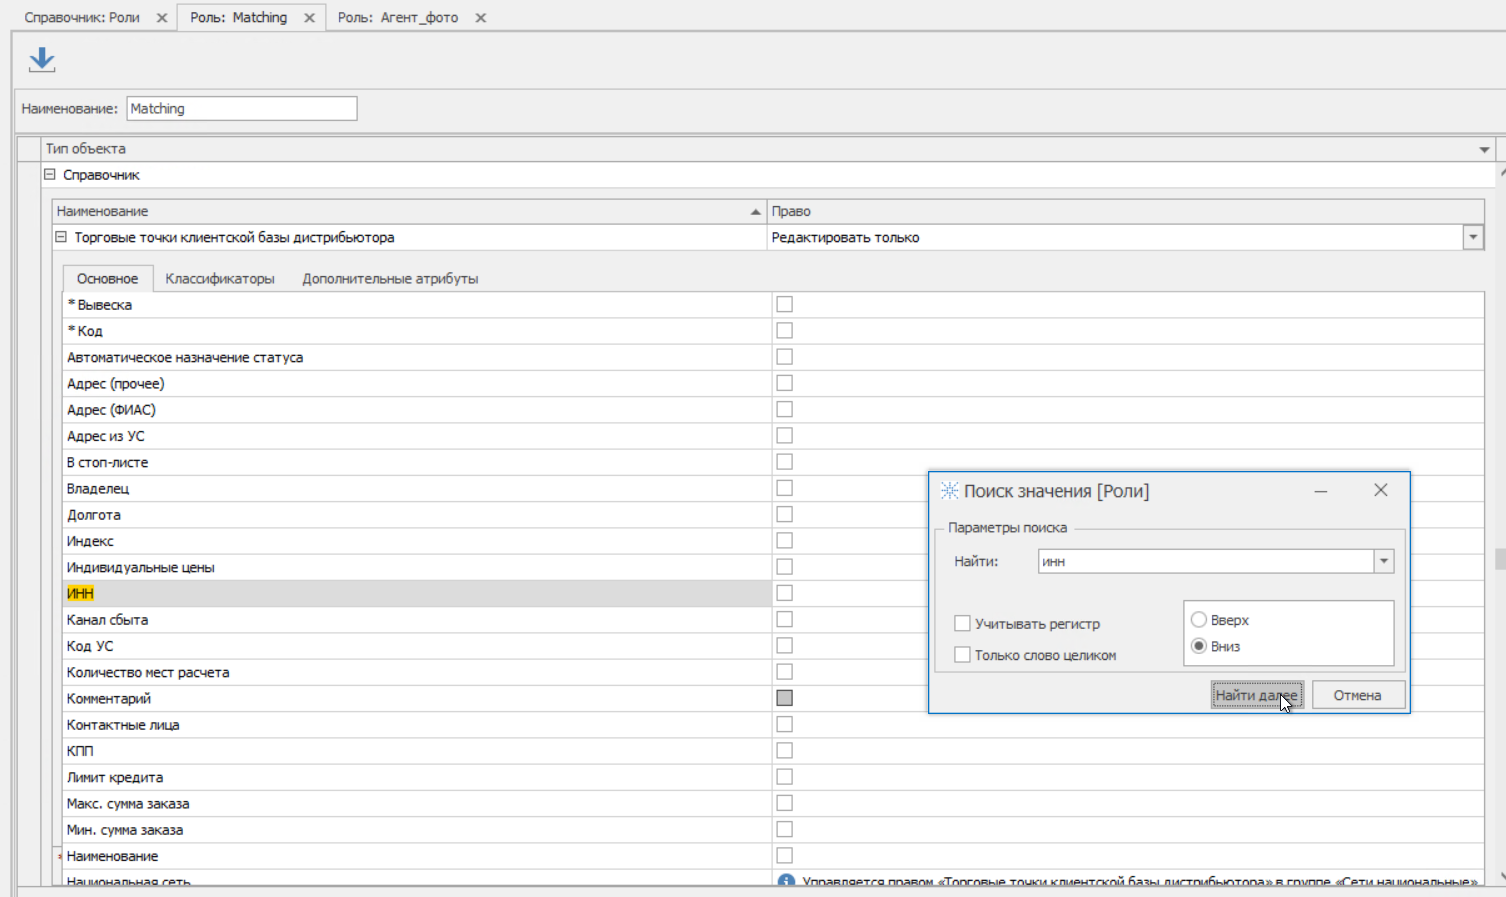
Task: Select the Вверх search direction
Action: [x=1198, y=620]
